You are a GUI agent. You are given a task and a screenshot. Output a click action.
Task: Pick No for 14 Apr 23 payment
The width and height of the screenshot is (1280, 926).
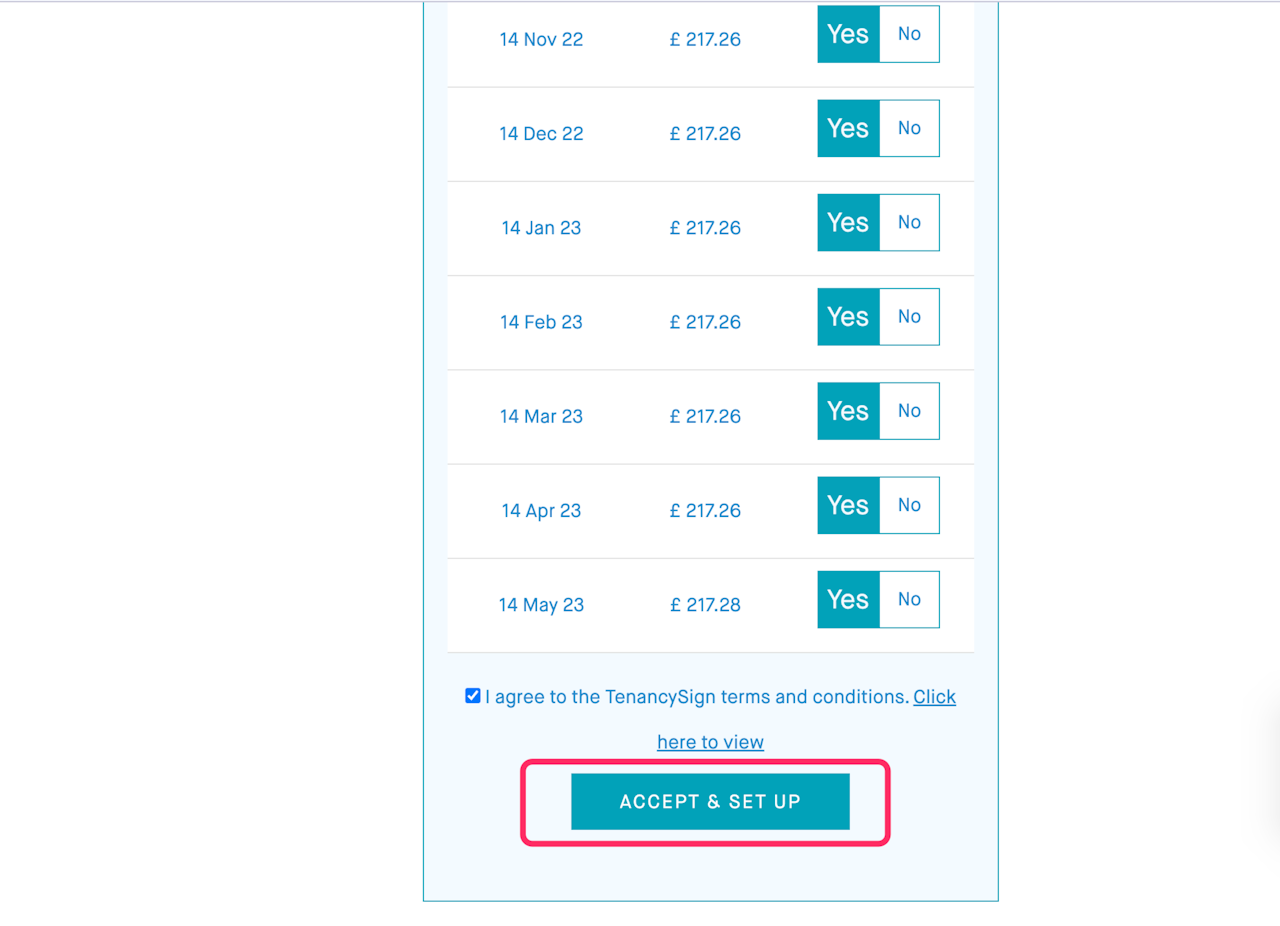(x=909, y=505)
